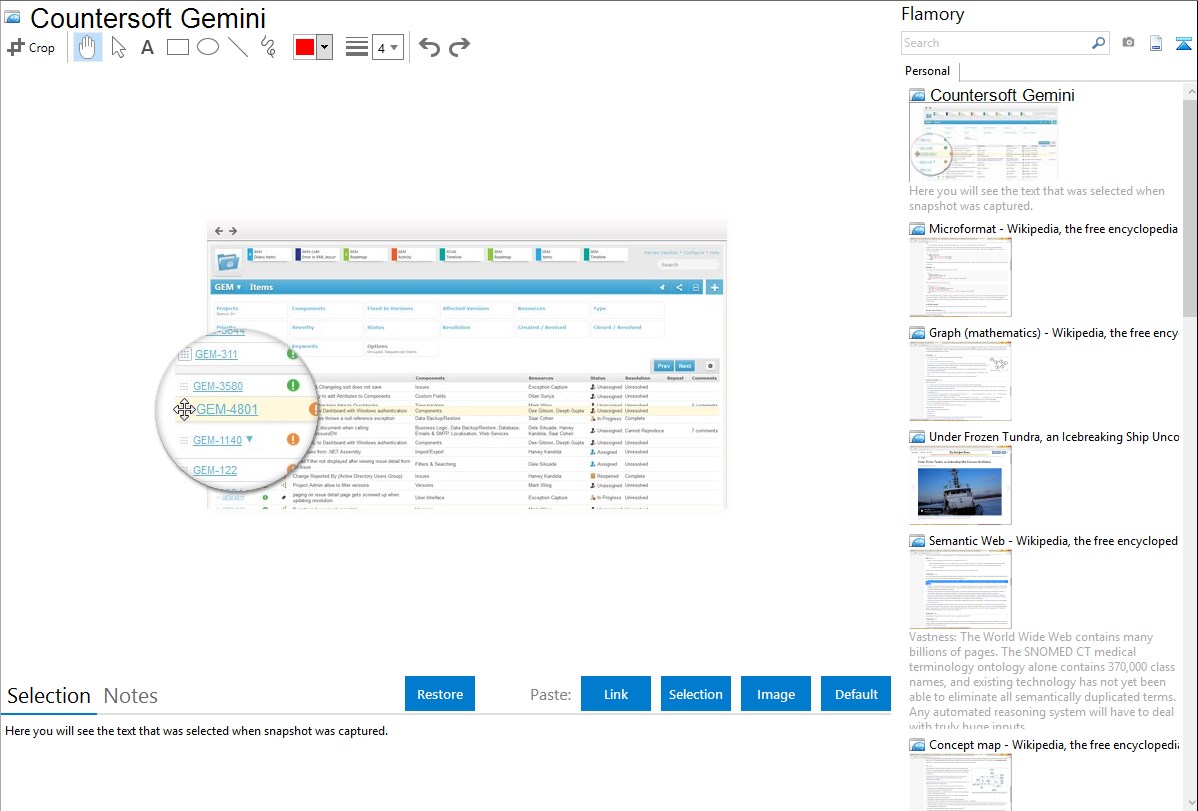The image size is (1198, 811).
Task: Click snapshot icon beside Semantic Web title
Action: pyautogui.click(x=917, y=540)
